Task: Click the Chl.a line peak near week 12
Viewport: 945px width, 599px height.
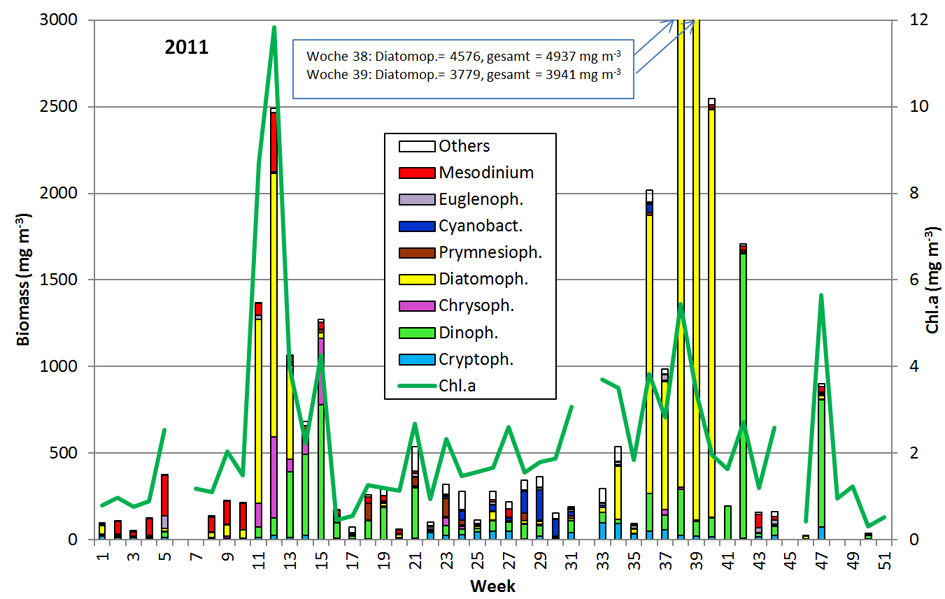Action: (x=274, y=28)
